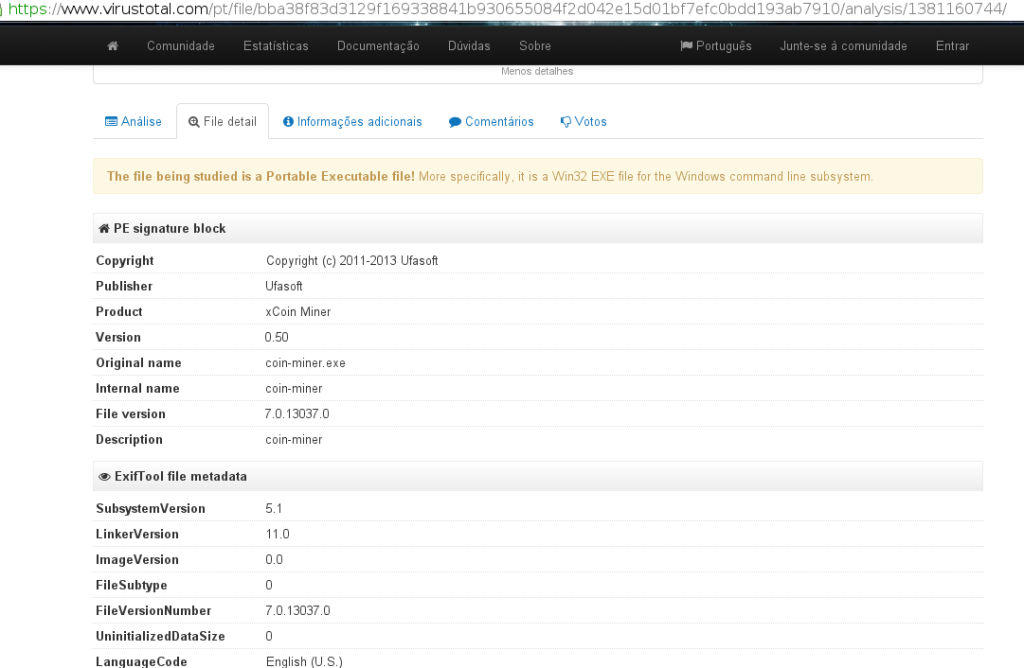
Task: Click the home icon in navbar
Action: (112, 46)
